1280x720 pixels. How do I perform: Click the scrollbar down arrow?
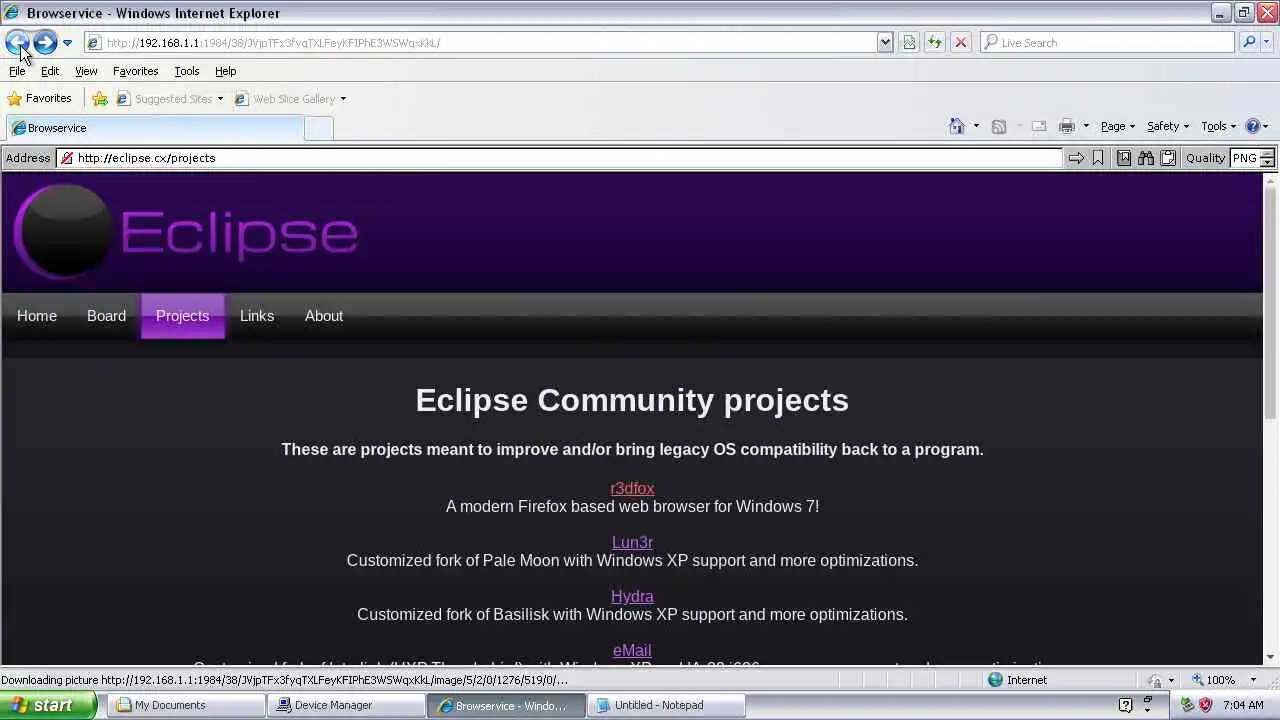1271,657
